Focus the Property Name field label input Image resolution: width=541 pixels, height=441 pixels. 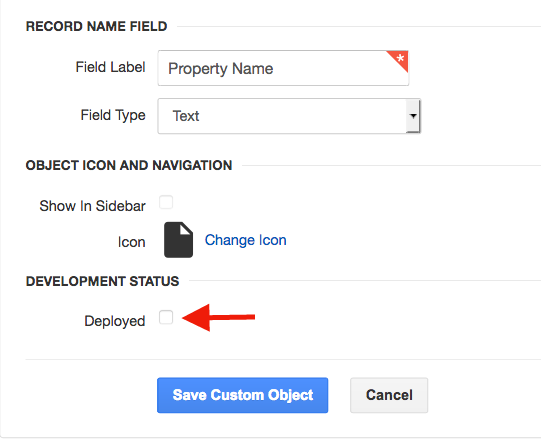[x=283, y=68]
